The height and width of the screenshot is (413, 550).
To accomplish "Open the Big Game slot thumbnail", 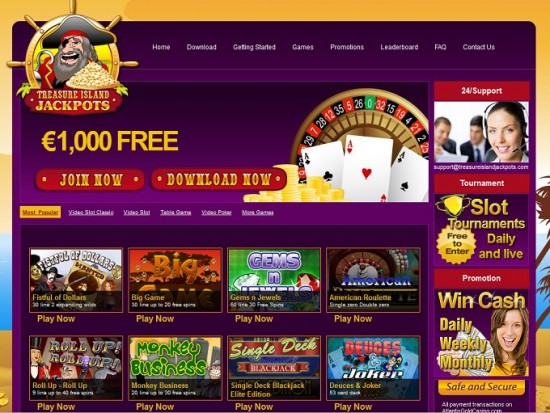I will (x=175, y=280).
